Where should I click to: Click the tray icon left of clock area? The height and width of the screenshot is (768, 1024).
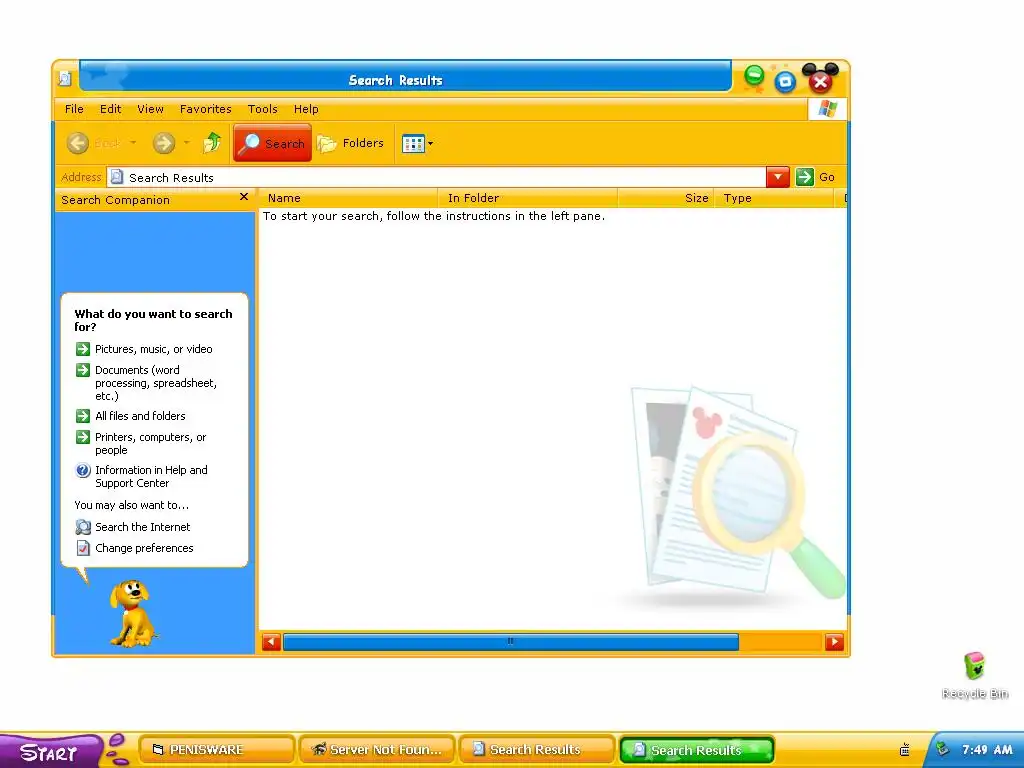point(904,750)
